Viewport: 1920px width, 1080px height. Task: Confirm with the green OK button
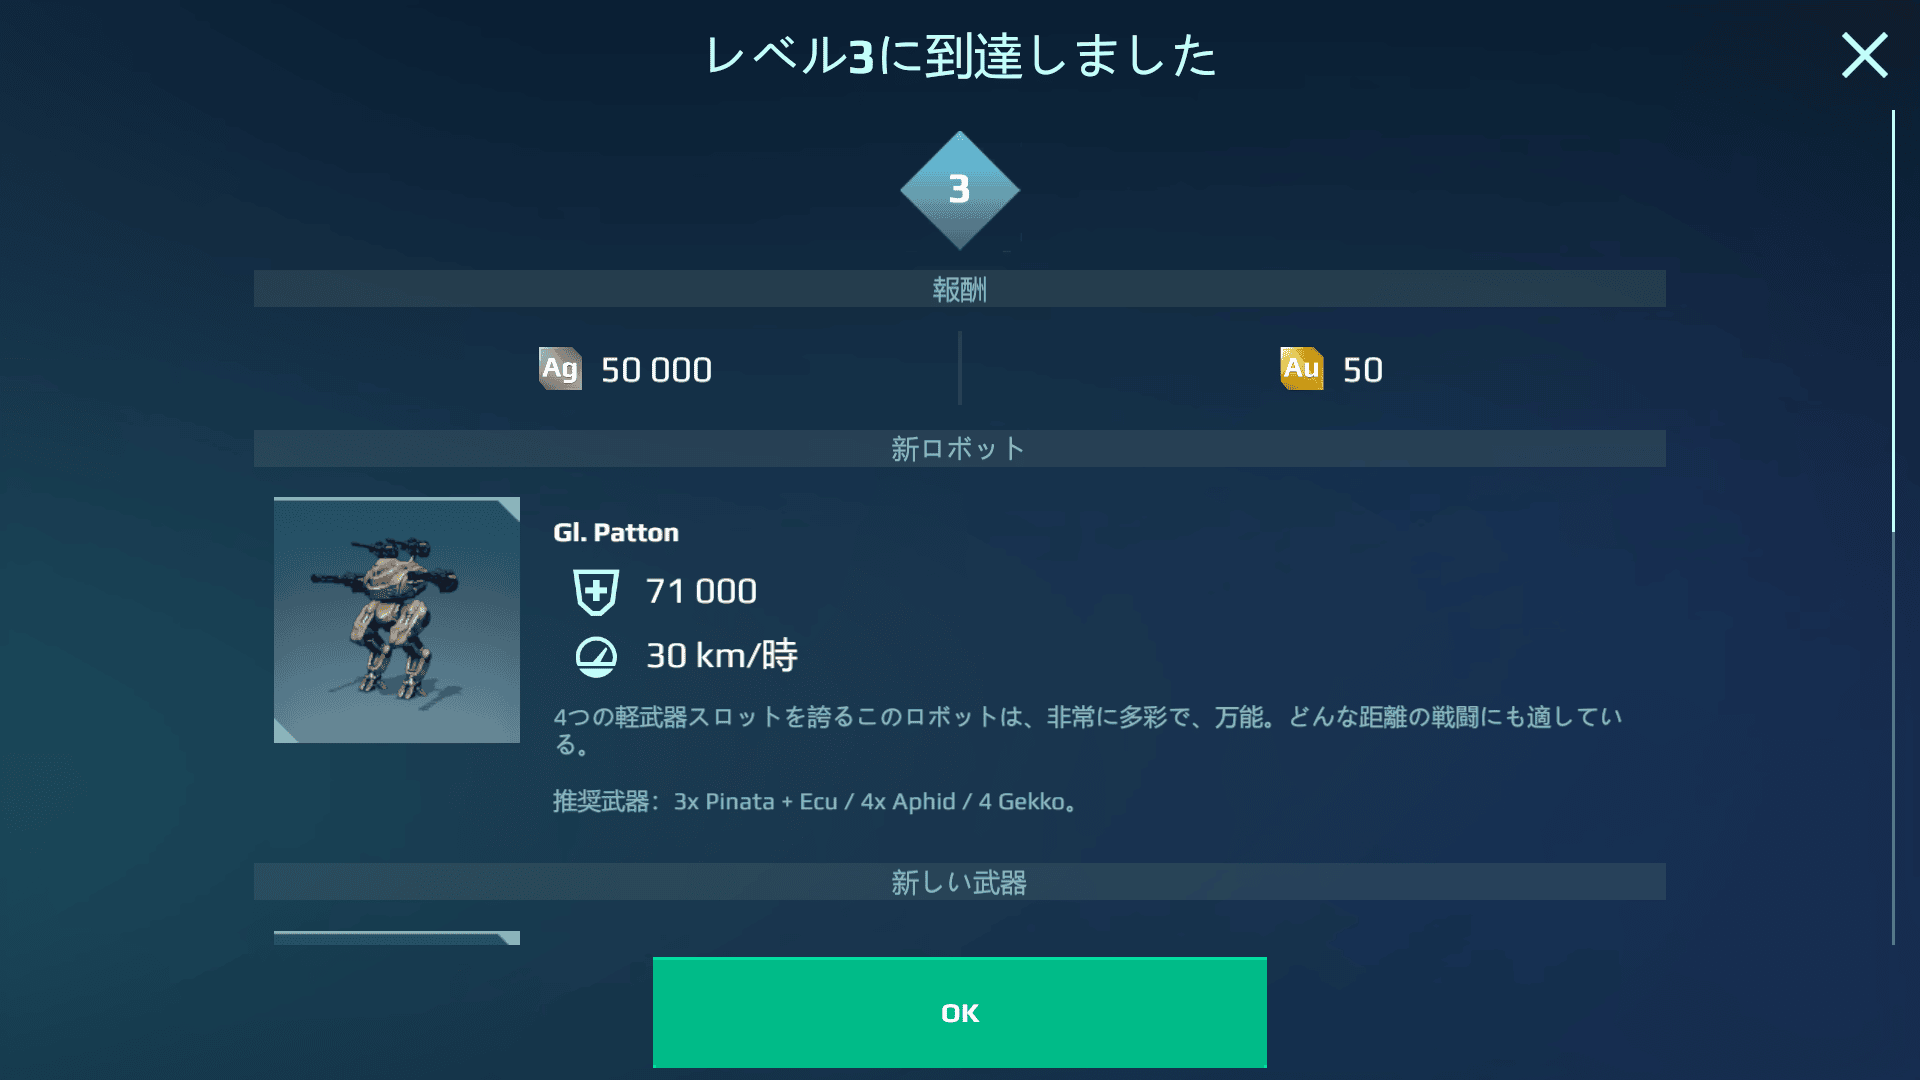pyautogui.click(x=960, y=1012)
